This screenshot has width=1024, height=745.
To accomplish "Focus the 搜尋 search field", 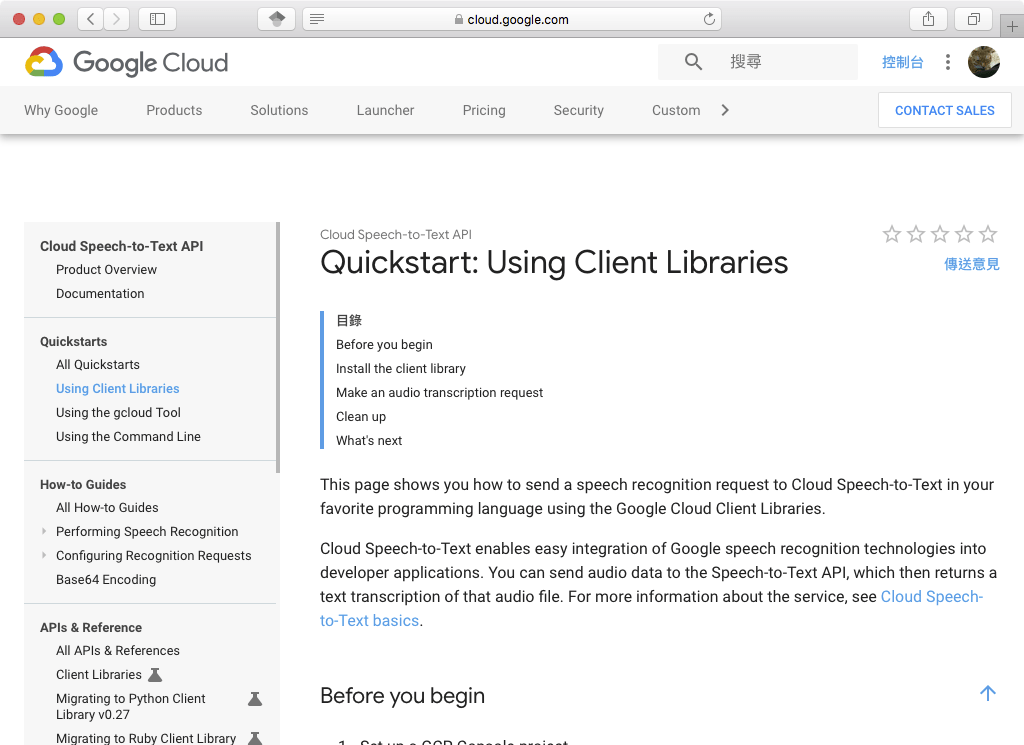I will 758,62.
